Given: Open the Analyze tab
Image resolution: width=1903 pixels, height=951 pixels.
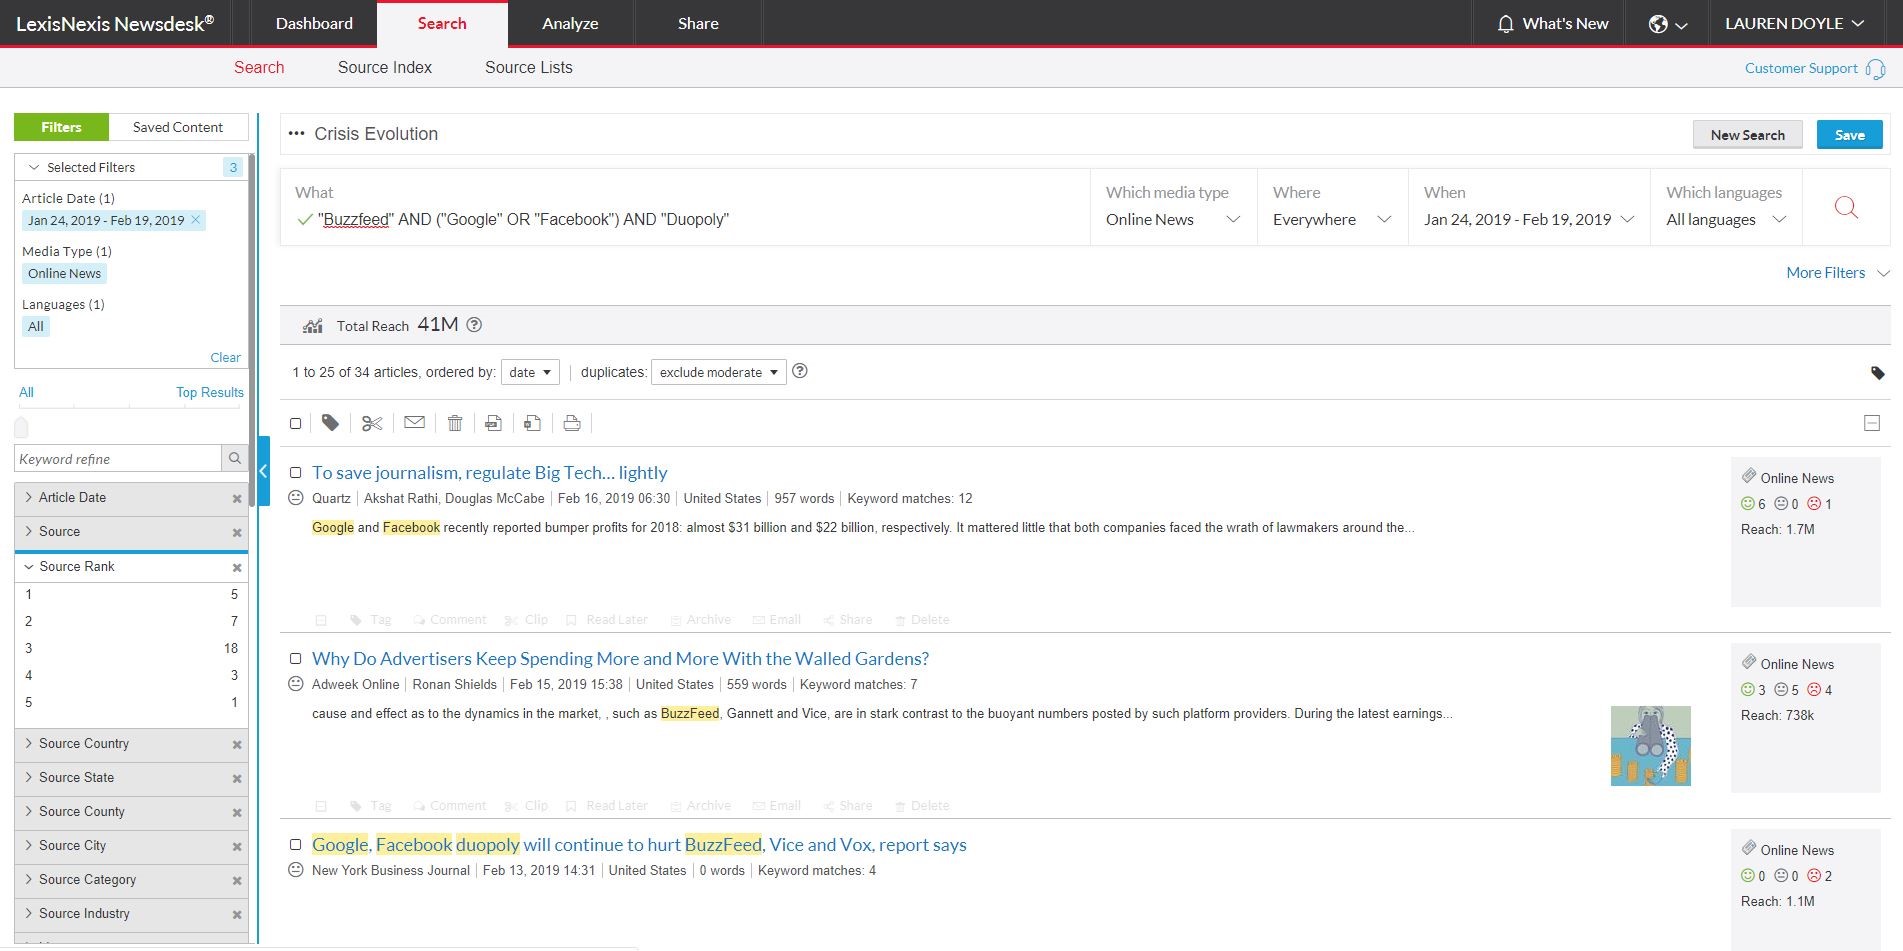Looking at the screenshot, I should [x=570, y=23].
